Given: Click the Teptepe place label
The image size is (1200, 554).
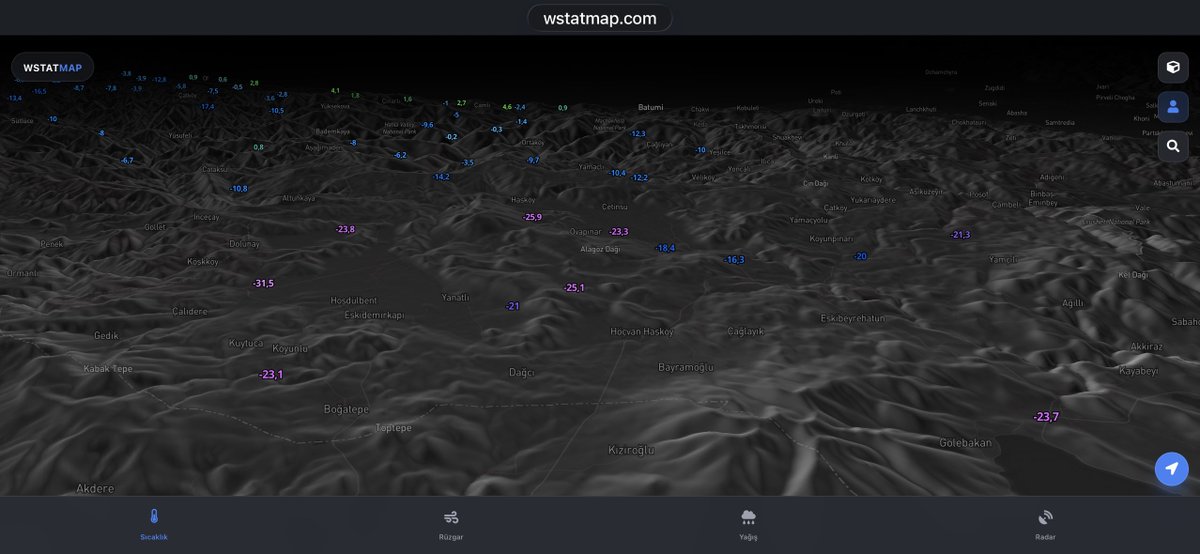Looking at the screenshot, I should 393,428.
